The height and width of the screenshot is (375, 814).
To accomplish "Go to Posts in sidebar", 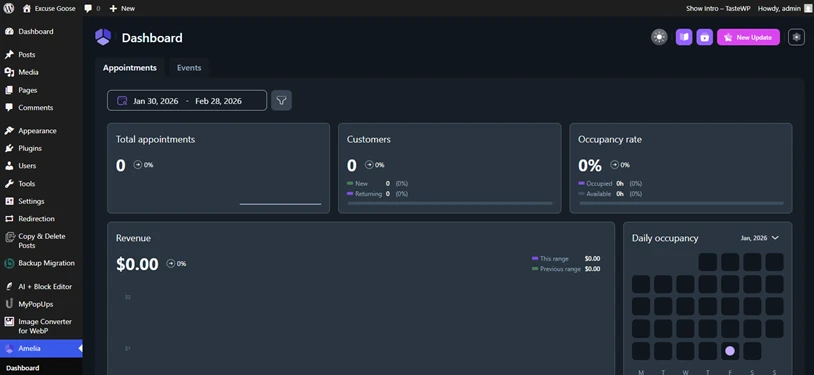I will [41, 55].
